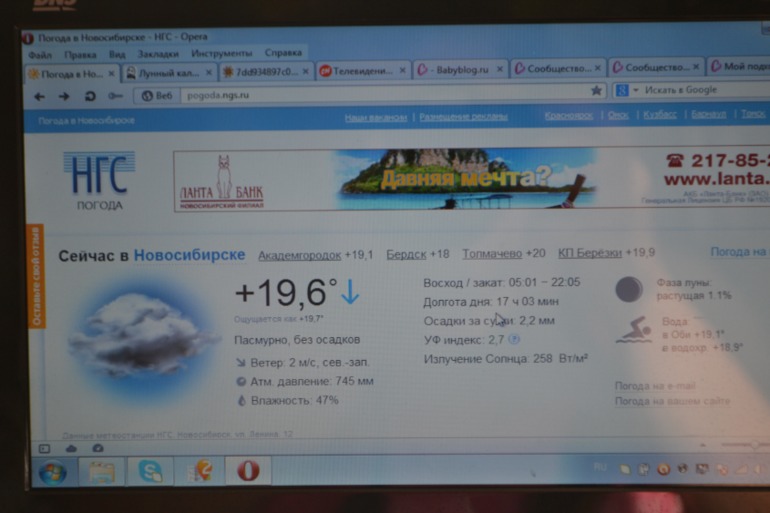Open the Opera panels toggle in status bar
Screen dimensions: 770x513
pyautogui.click(x=44, y=449)
